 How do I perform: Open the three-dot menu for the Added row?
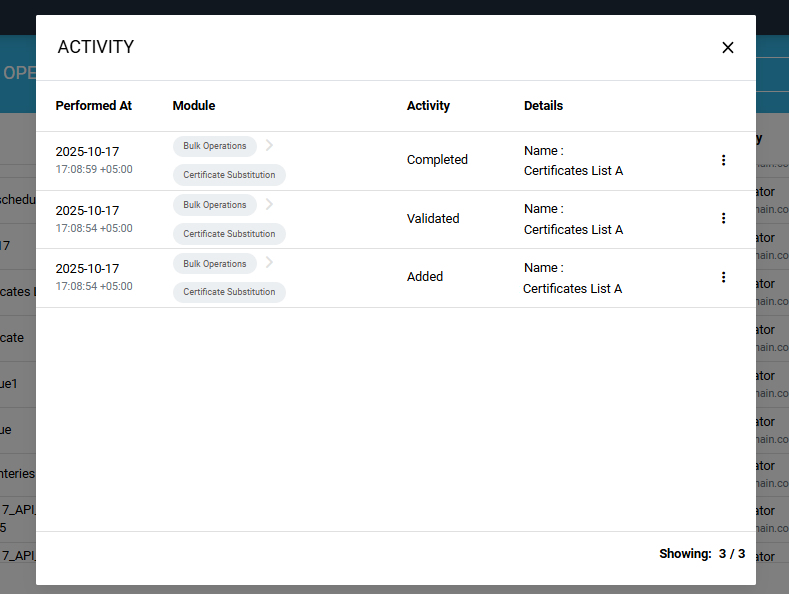click(x=723, y=277)
